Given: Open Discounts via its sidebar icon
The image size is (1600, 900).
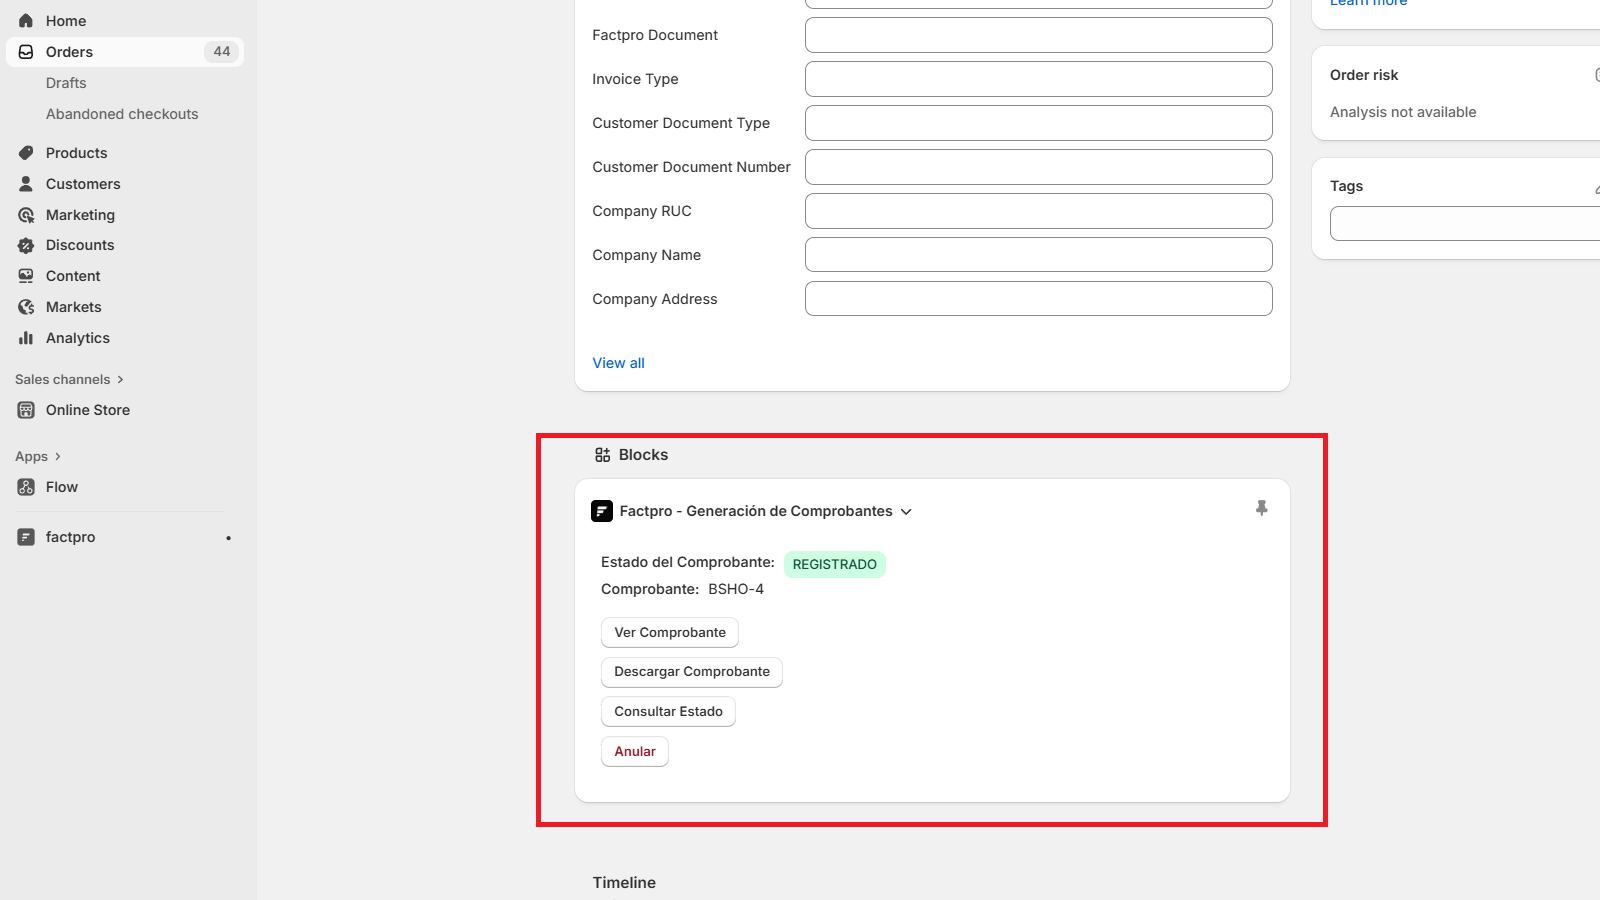Looking at the screenshot, I should click(x=26, y=245).
